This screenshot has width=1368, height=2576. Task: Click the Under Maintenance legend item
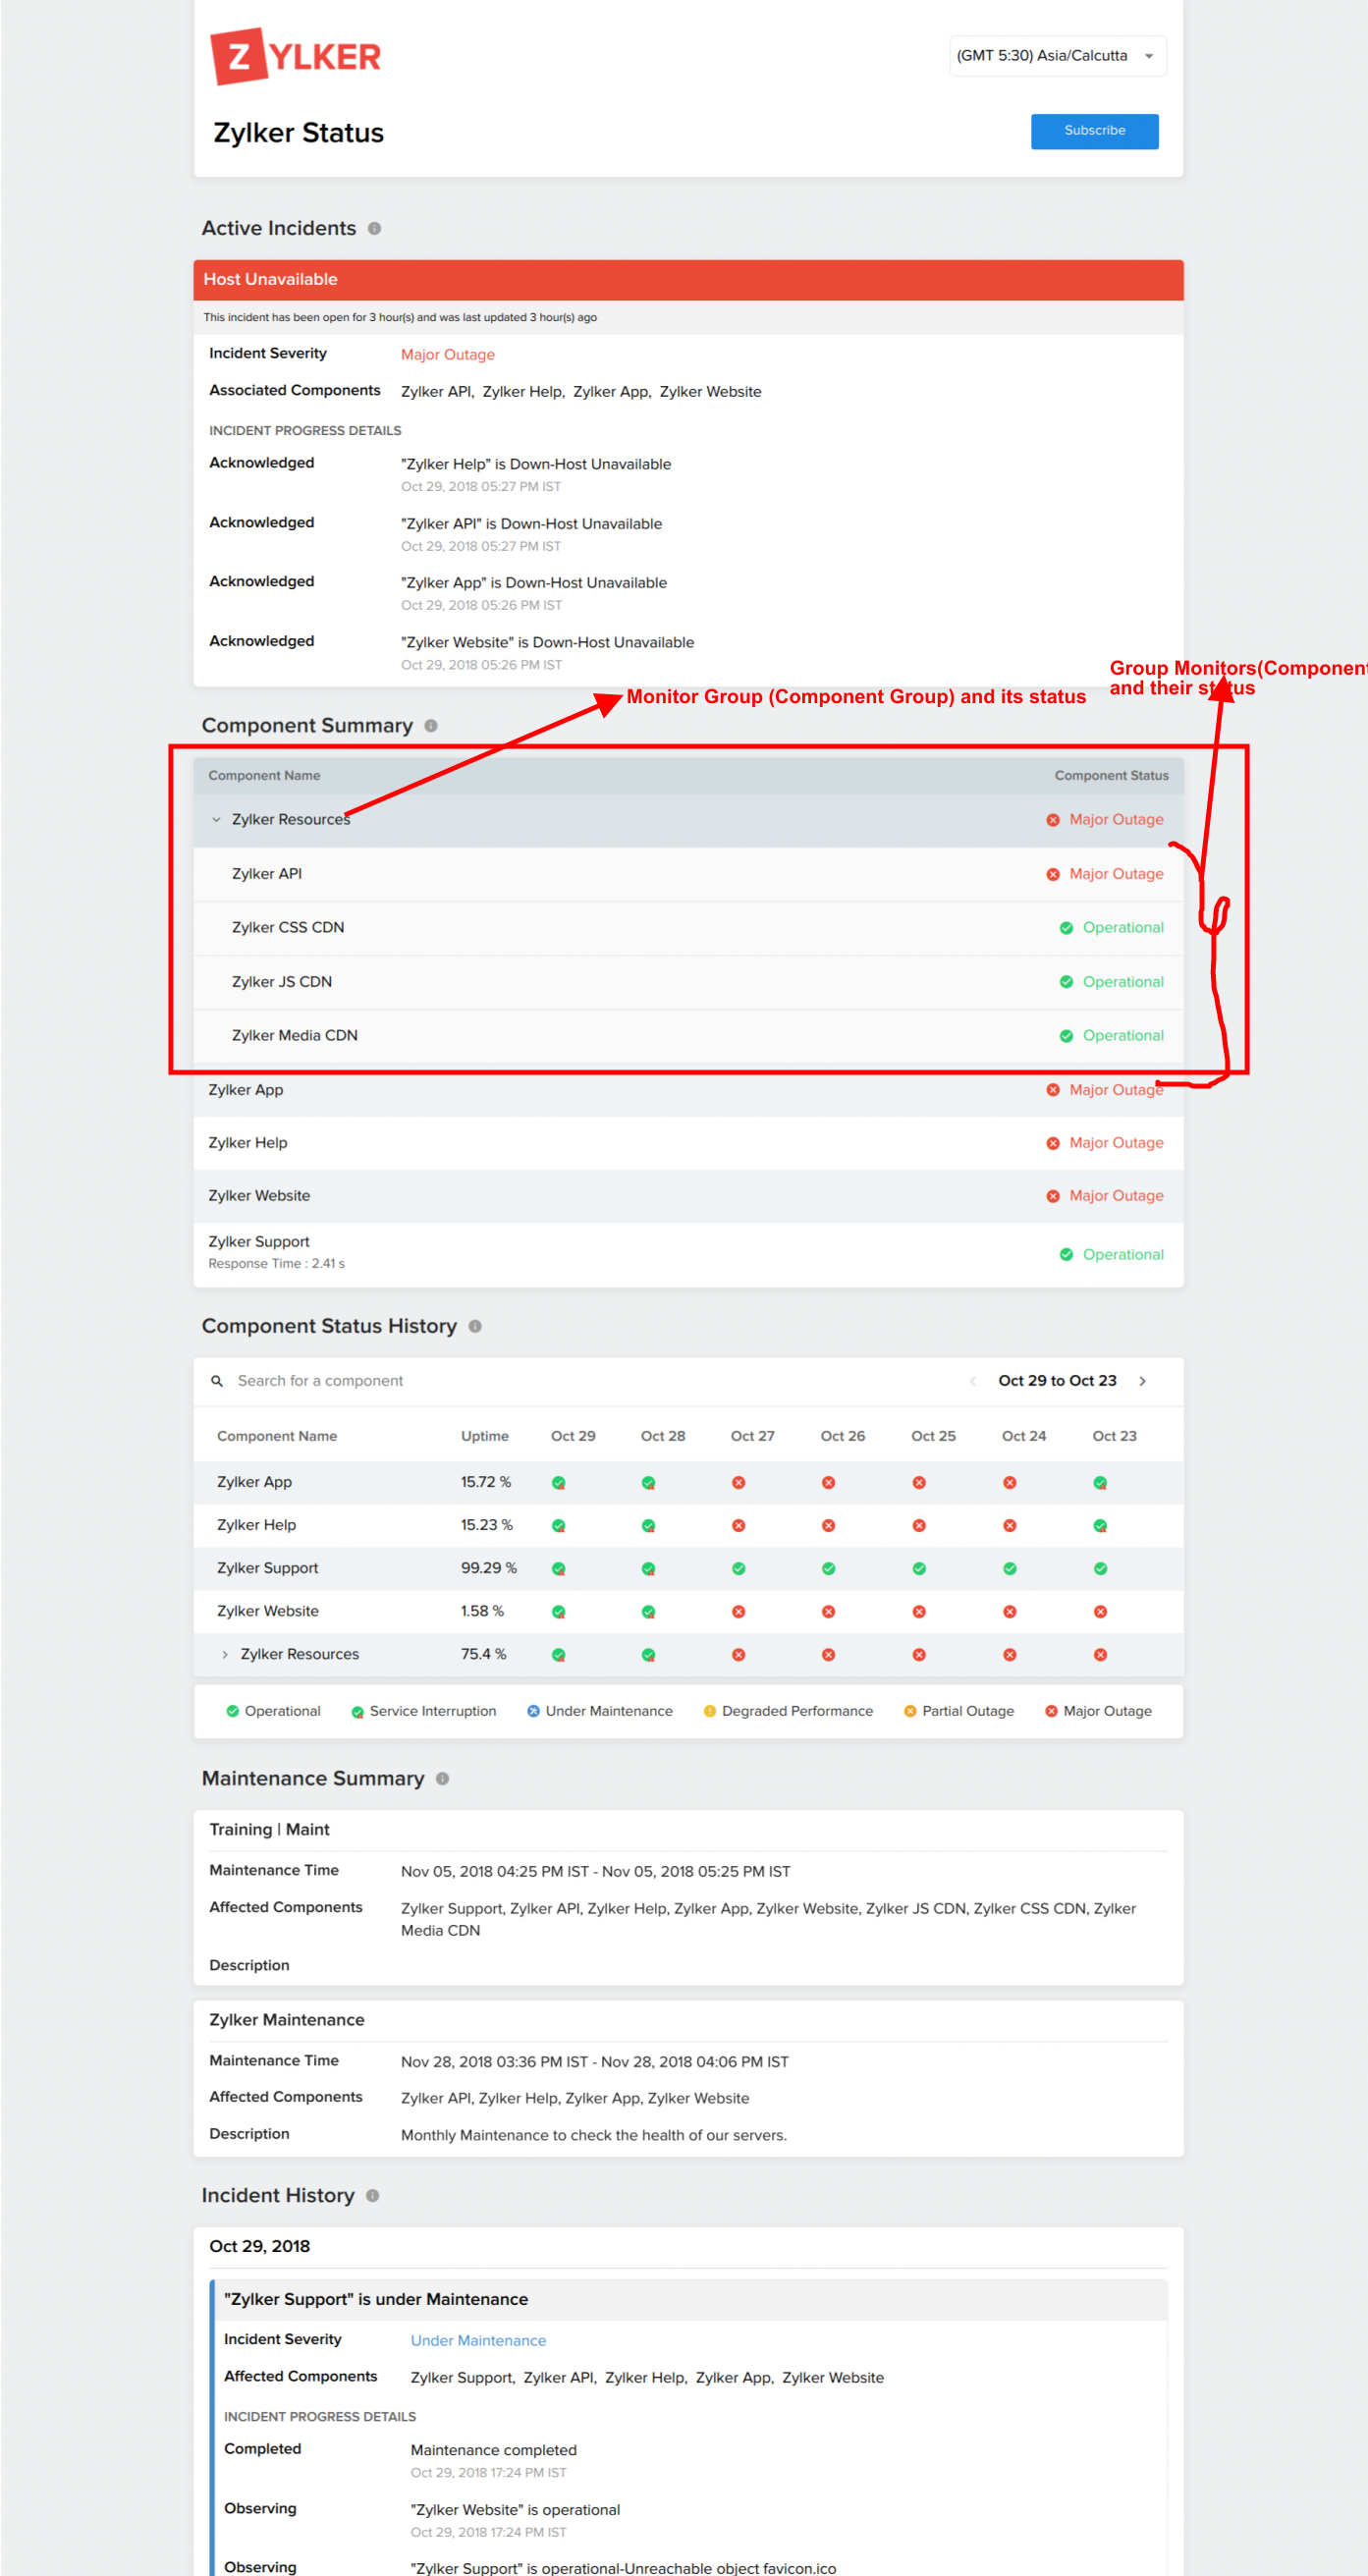tap(600, 1711)
